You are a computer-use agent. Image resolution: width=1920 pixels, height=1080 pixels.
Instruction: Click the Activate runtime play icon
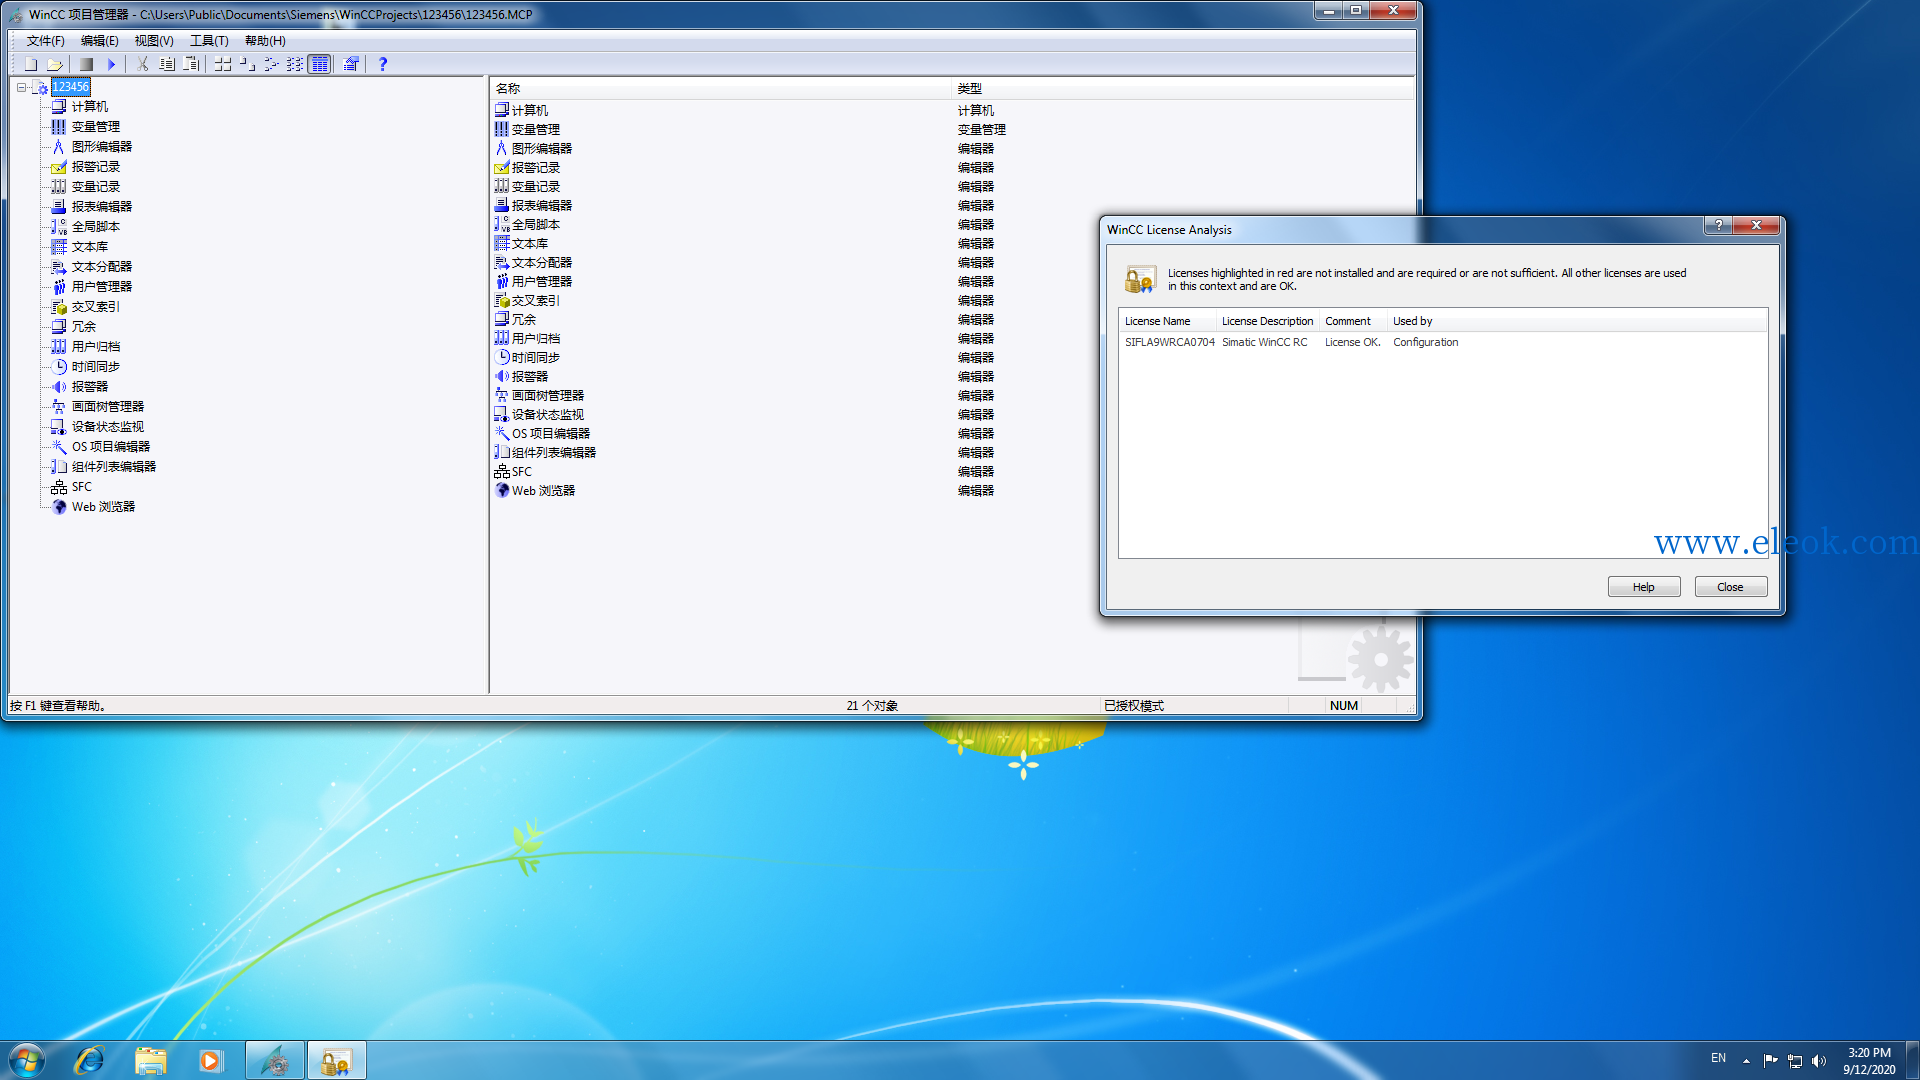point(111,64)
